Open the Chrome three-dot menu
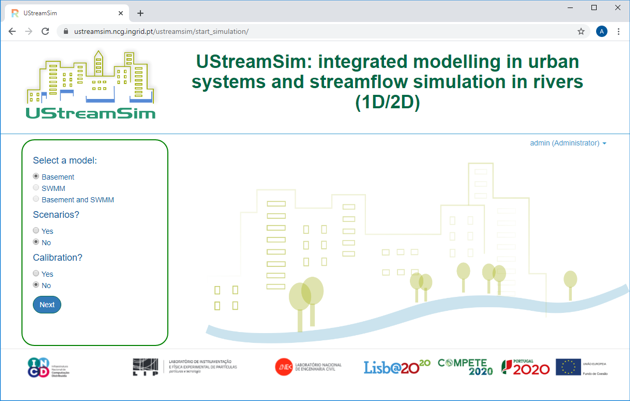The height and width of the screenshot is (401, 630). 618,31
